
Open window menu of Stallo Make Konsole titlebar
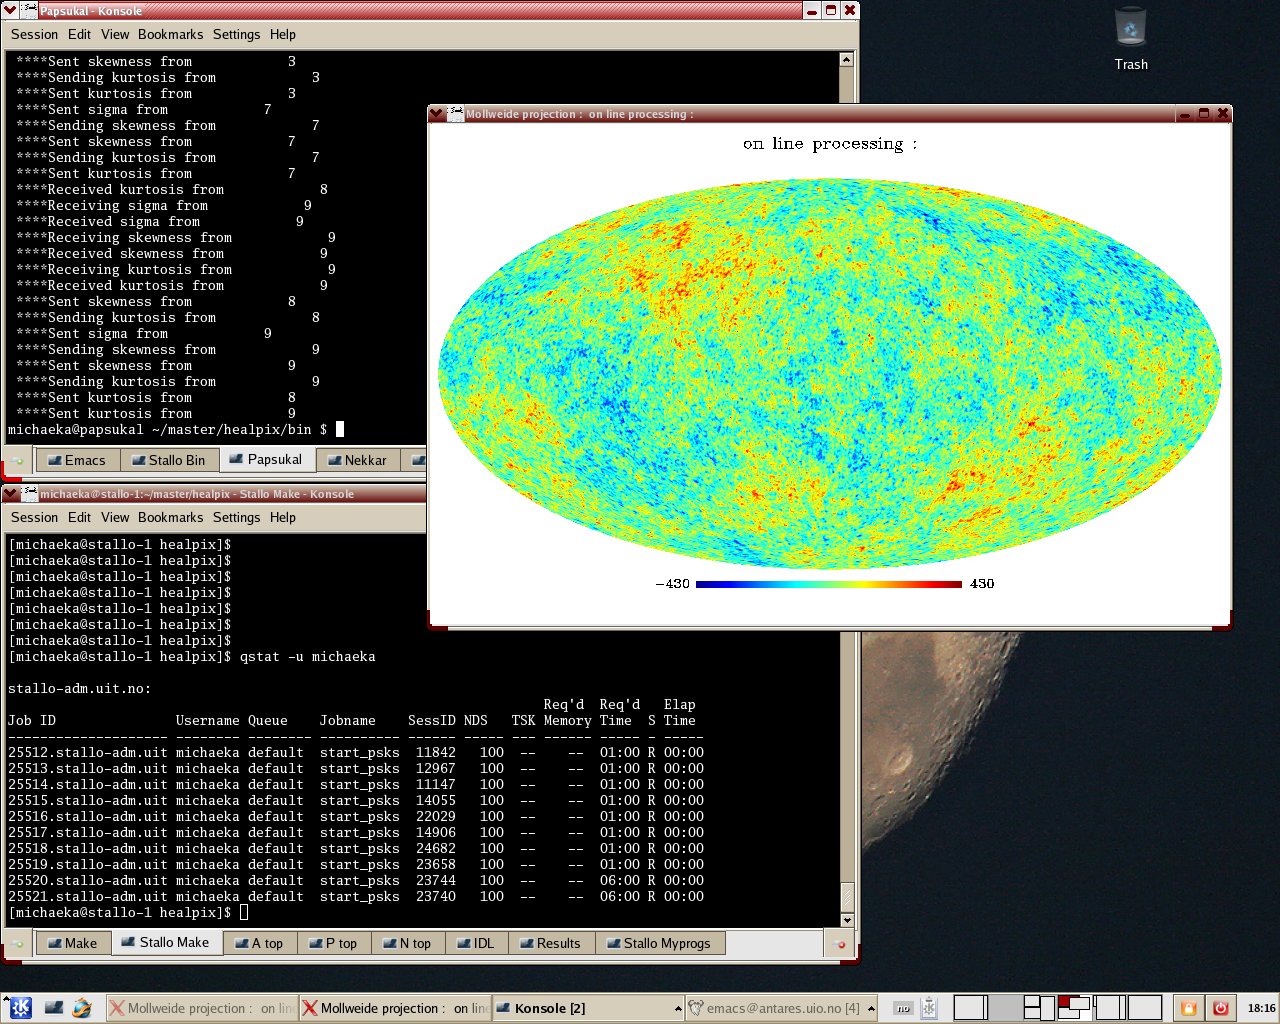point(10,494)
